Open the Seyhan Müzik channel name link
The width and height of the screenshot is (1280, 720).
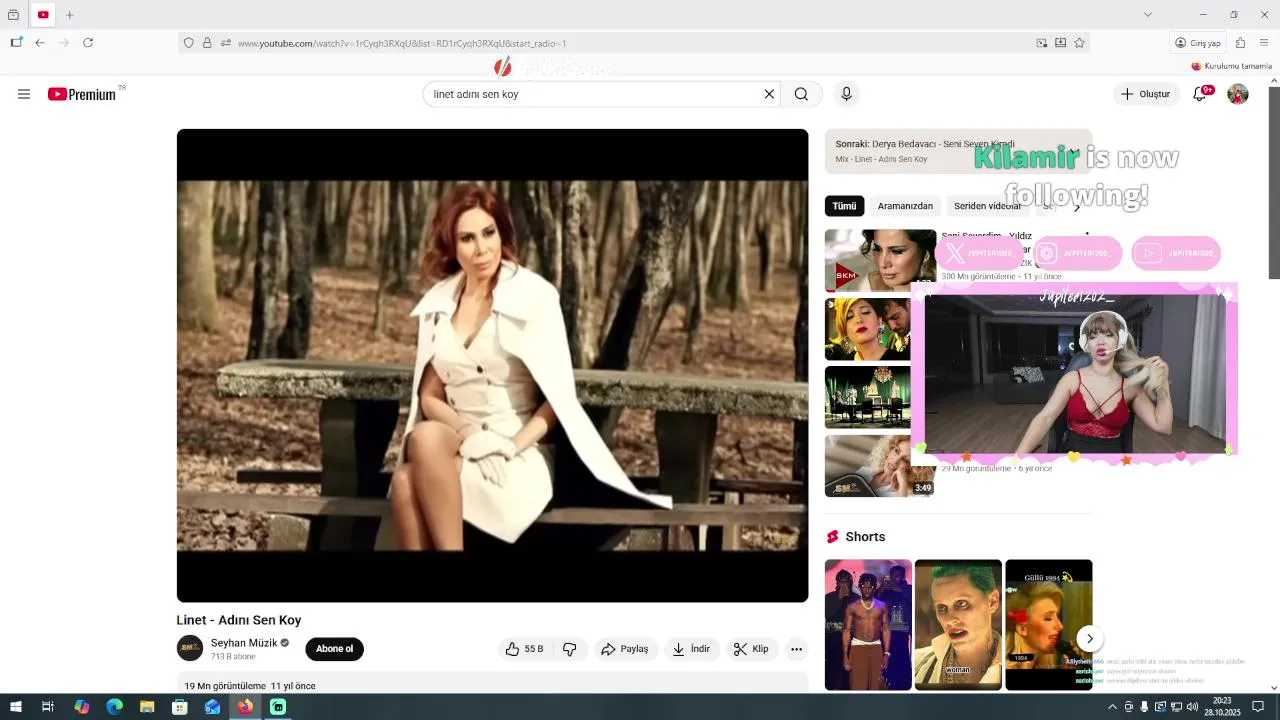[x=244, y=643]
